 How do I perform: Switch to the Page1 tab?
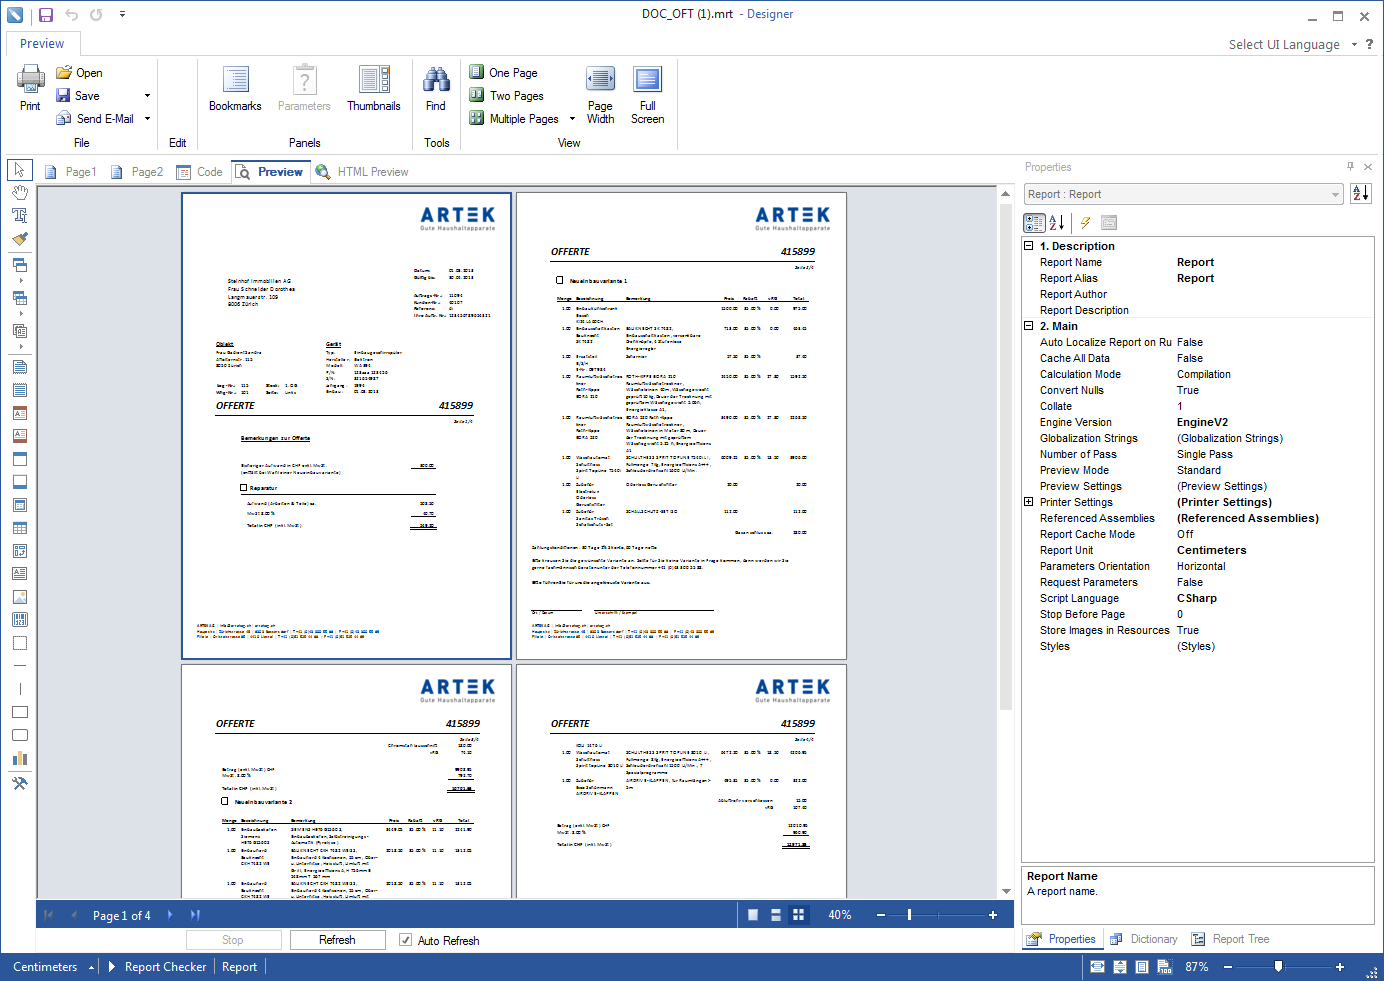coord(70,172)
